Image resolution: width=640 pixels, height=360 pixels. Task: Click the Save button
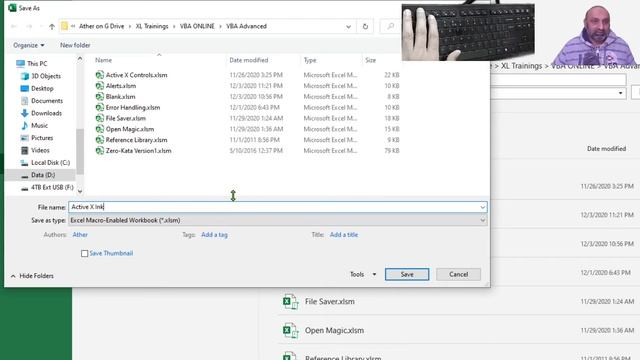[x=407, y=274]
